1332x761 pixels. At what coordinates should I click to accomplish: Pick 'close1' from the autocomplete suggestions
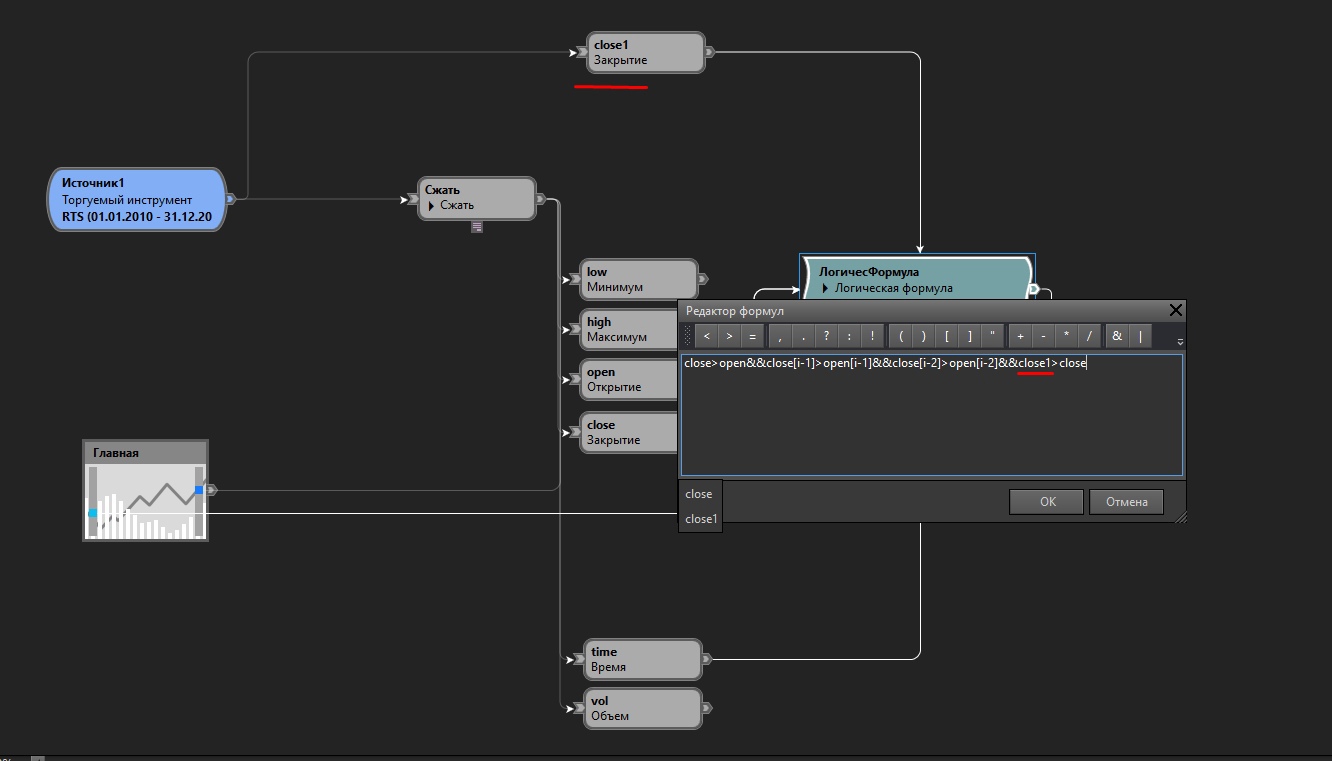[700, 519]
